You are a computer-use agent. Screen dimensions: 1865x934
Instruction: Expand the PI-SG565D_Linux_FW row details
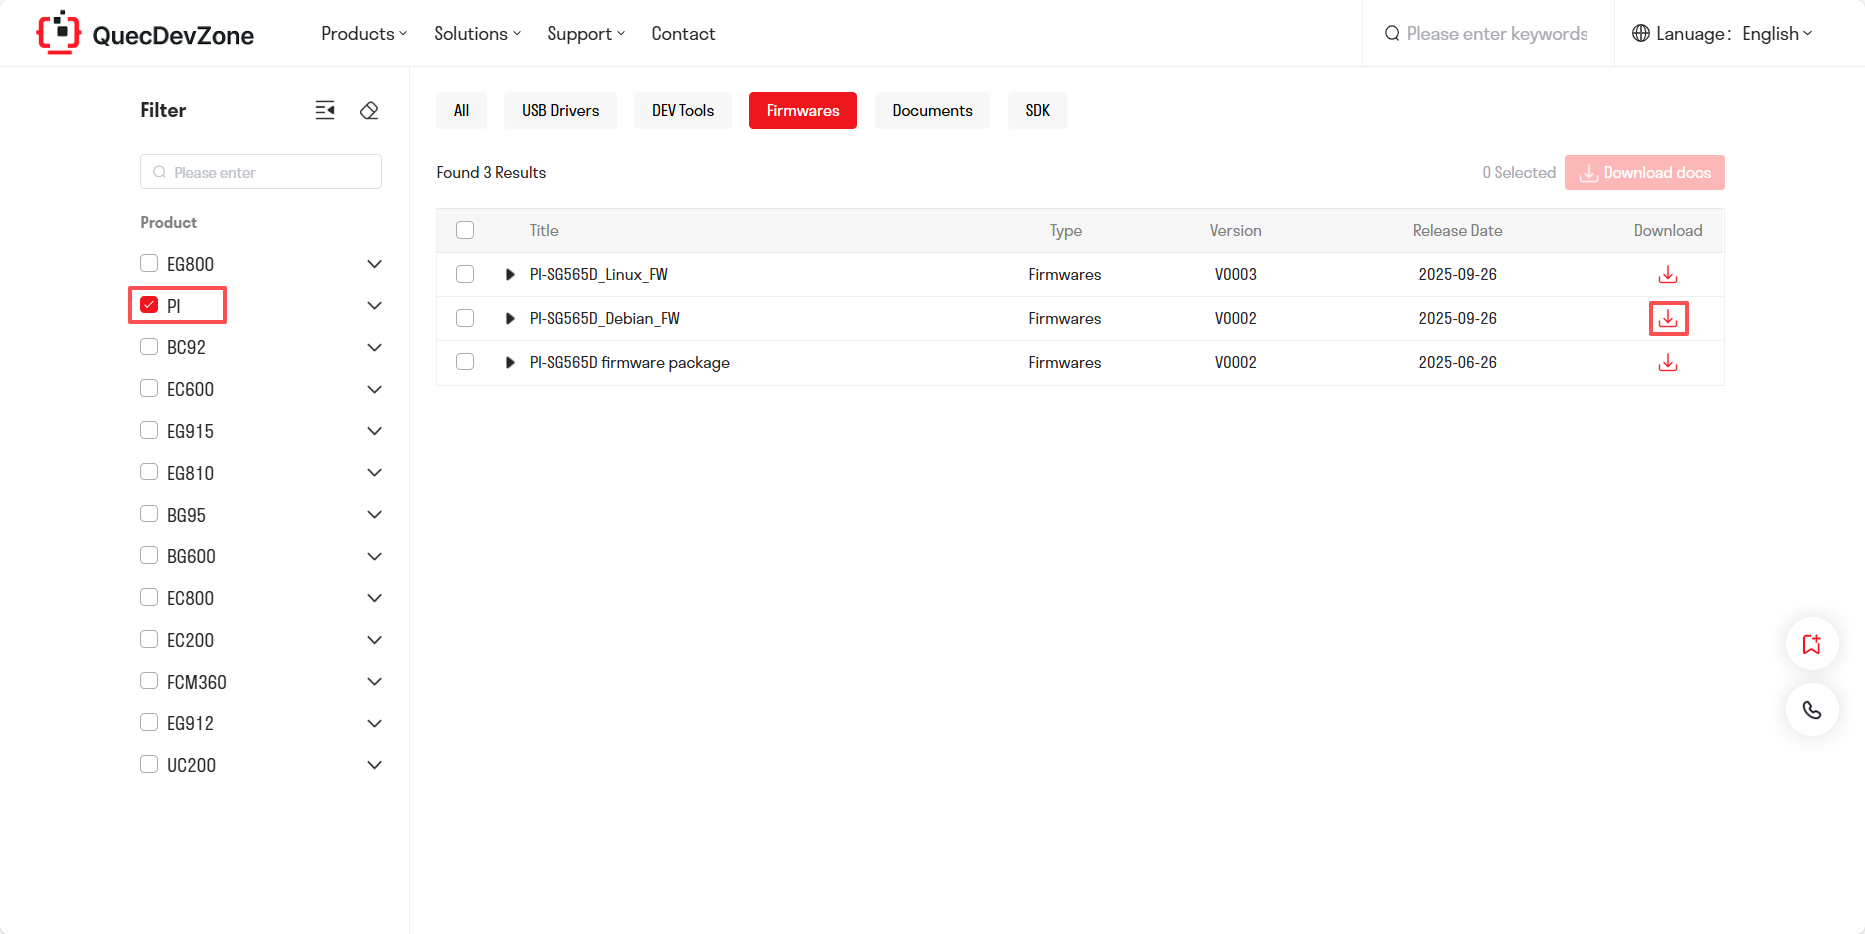(510, 275)
